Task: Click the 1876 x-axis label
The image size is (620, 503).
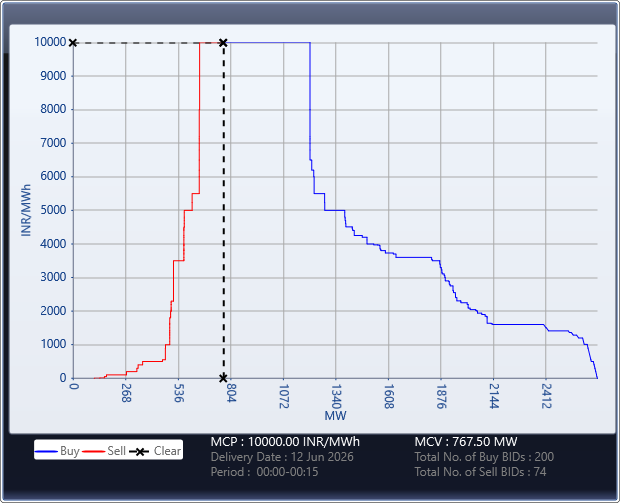Action: (x=441, y=396)
